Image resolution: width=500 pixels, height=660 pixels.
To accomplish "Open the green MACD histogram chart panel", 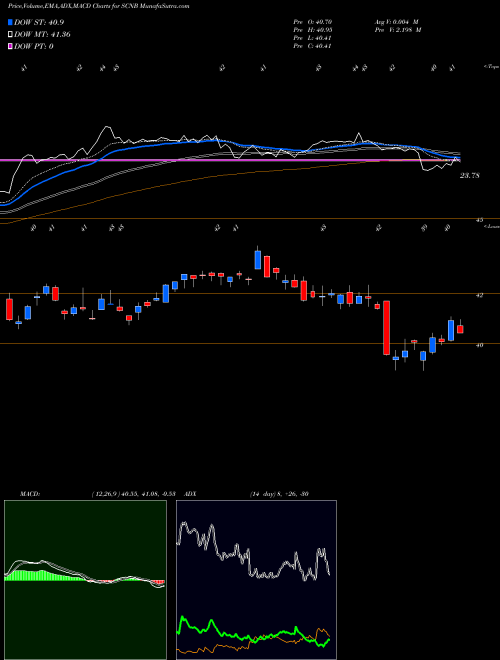I will tap(85, 580).
